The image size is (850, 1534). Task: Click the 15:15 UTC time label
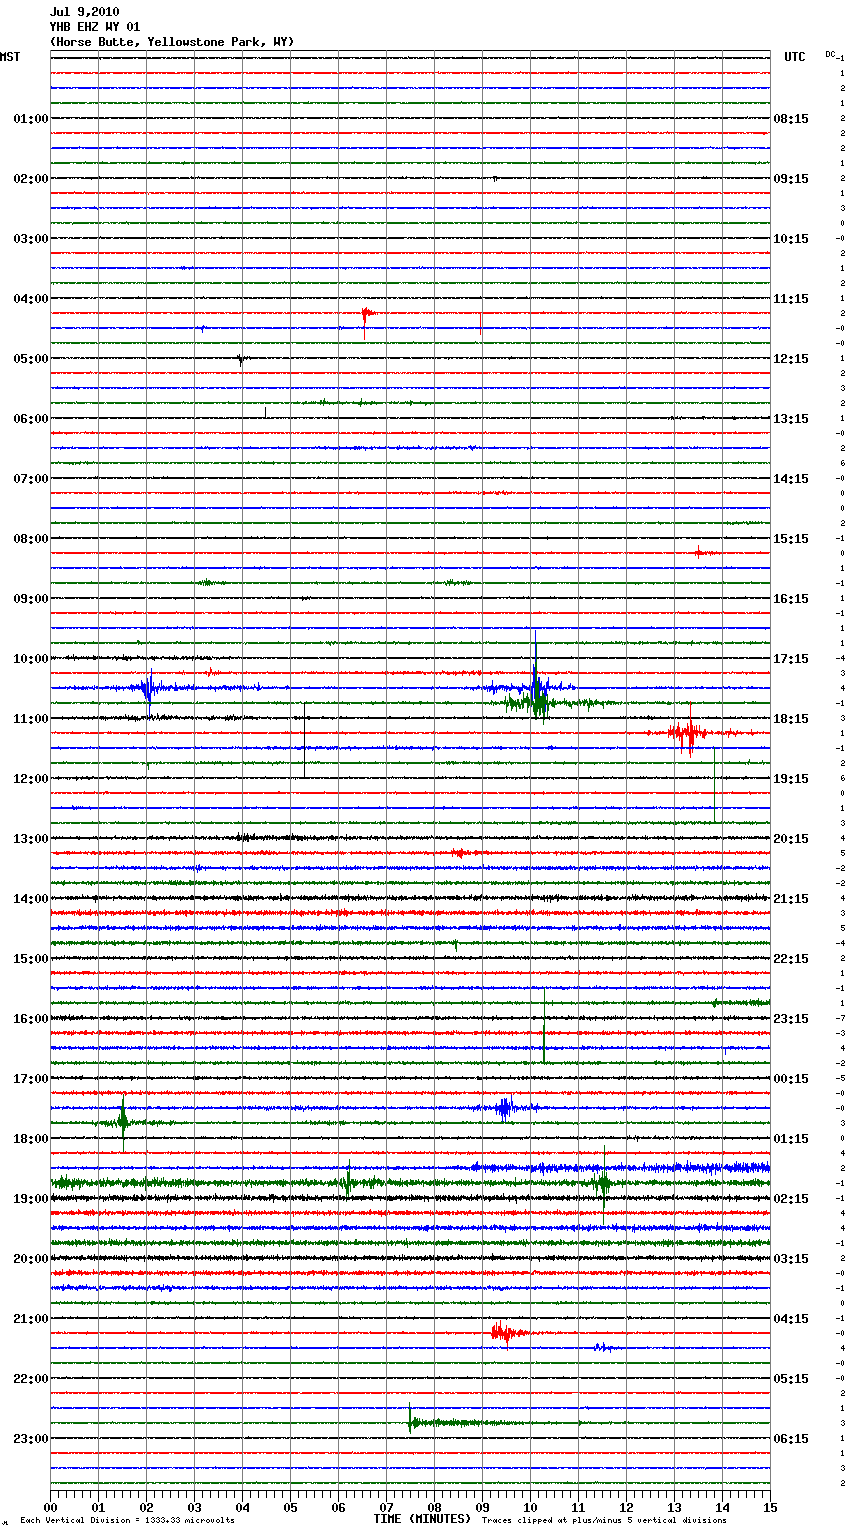(791, 539)
